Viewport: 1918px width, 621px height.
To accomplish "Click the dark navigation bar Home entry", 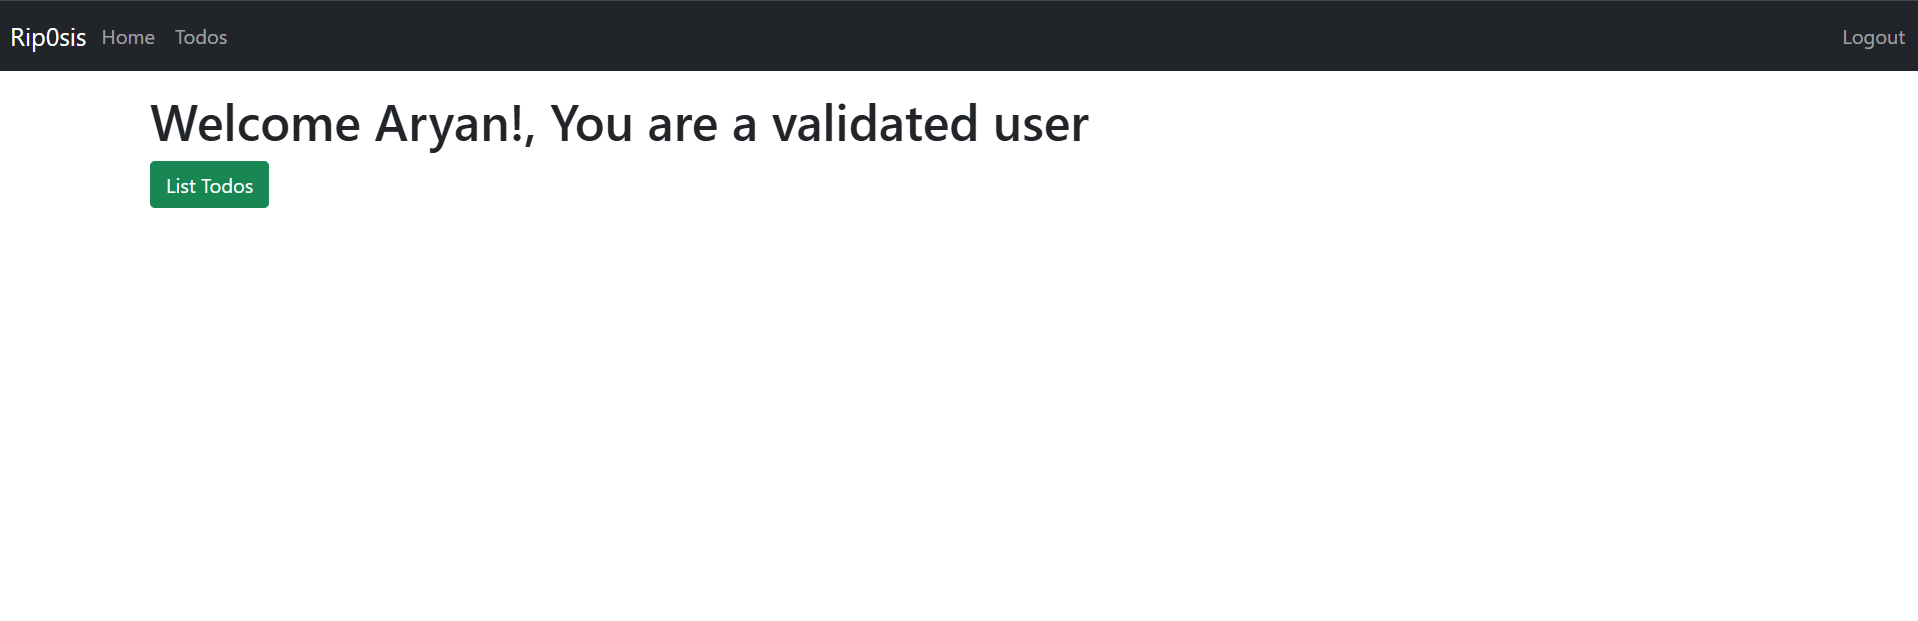I will click(x=127, y=37).
